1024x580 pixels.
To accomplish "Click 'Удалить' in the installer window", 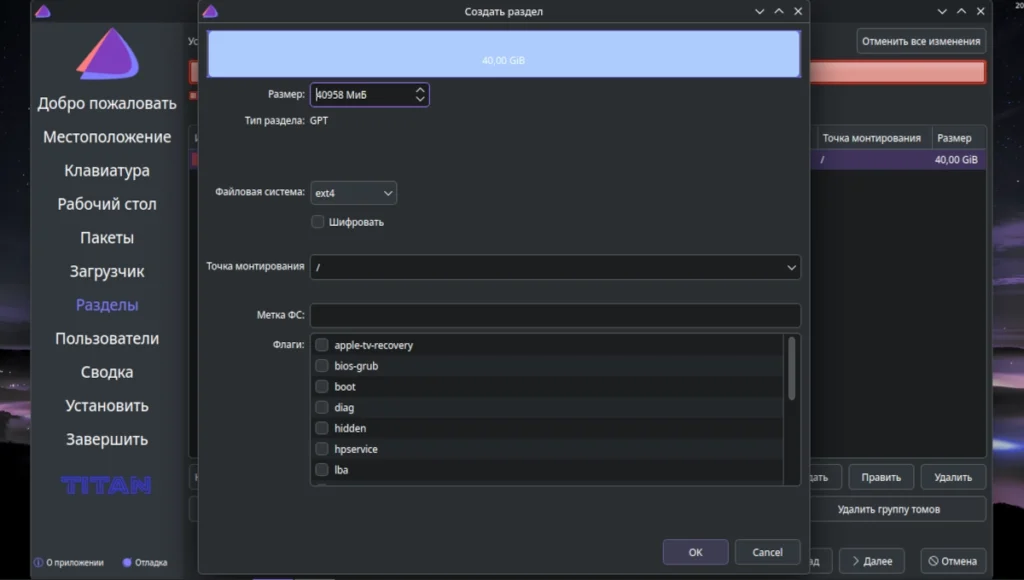I will (953, 477).
